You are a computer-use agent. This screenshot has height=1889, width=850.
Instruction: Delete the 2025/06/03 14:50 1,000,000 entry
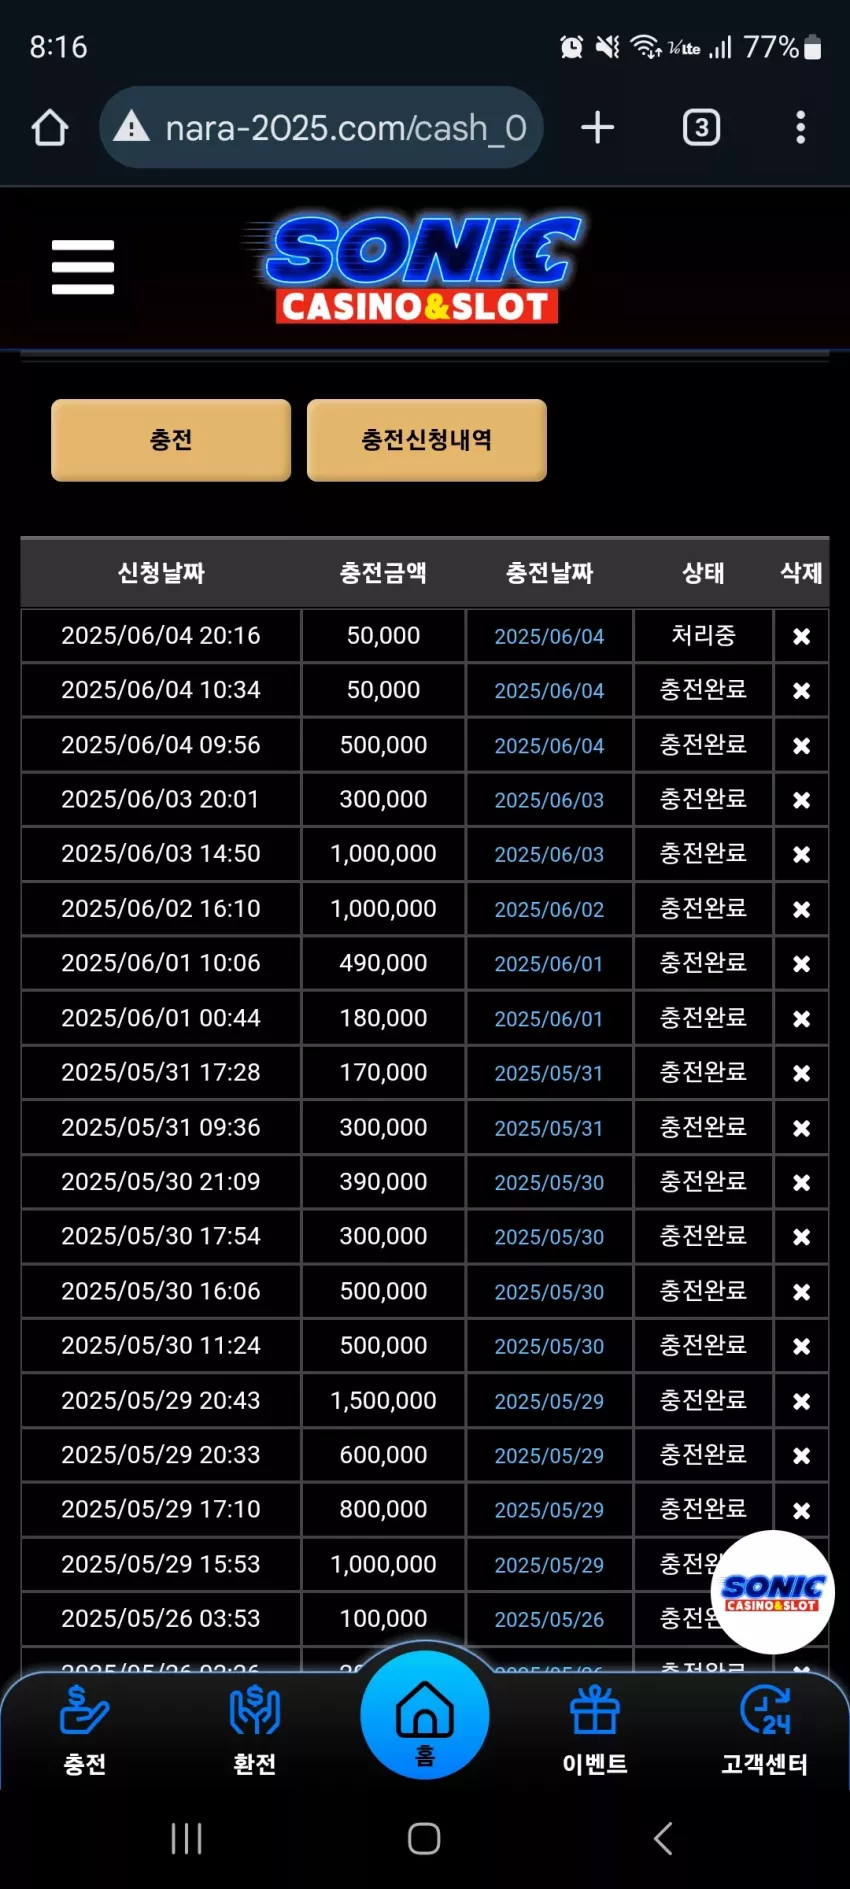[801, 854]
